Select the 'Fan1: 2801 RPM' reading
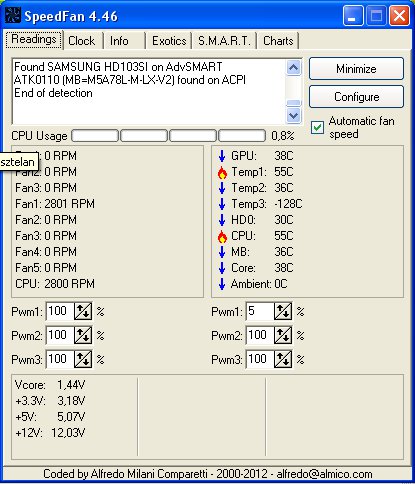Image resolution: width=415 pixels, height=484 pixels. click(x=55, y=204)
